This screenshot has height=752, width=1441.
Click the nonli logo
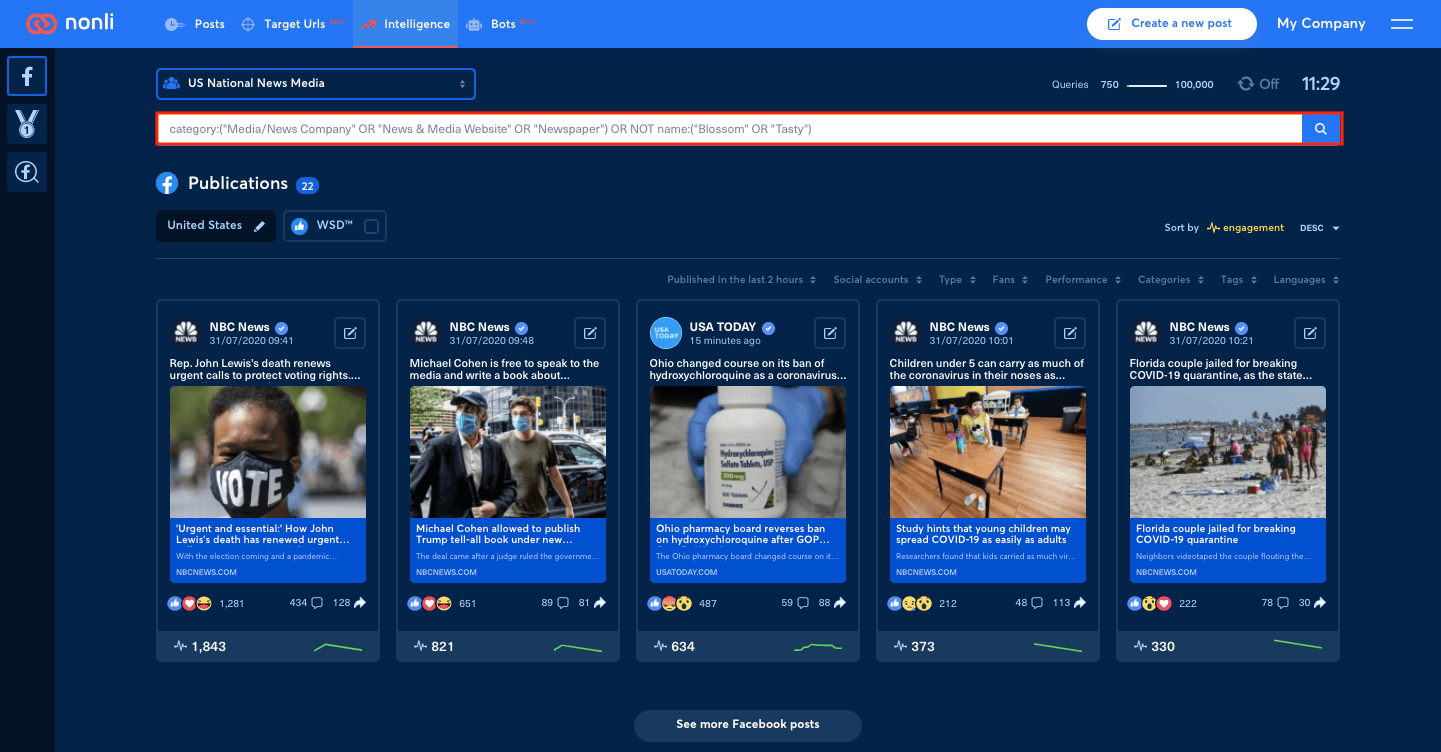(x=70, y=23)
